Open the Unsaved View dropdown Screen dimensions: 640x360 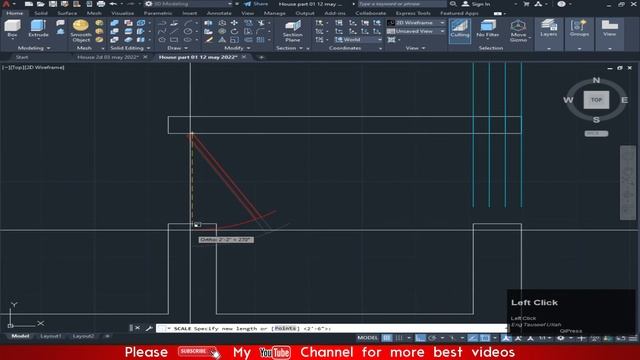tap(416, 31)
